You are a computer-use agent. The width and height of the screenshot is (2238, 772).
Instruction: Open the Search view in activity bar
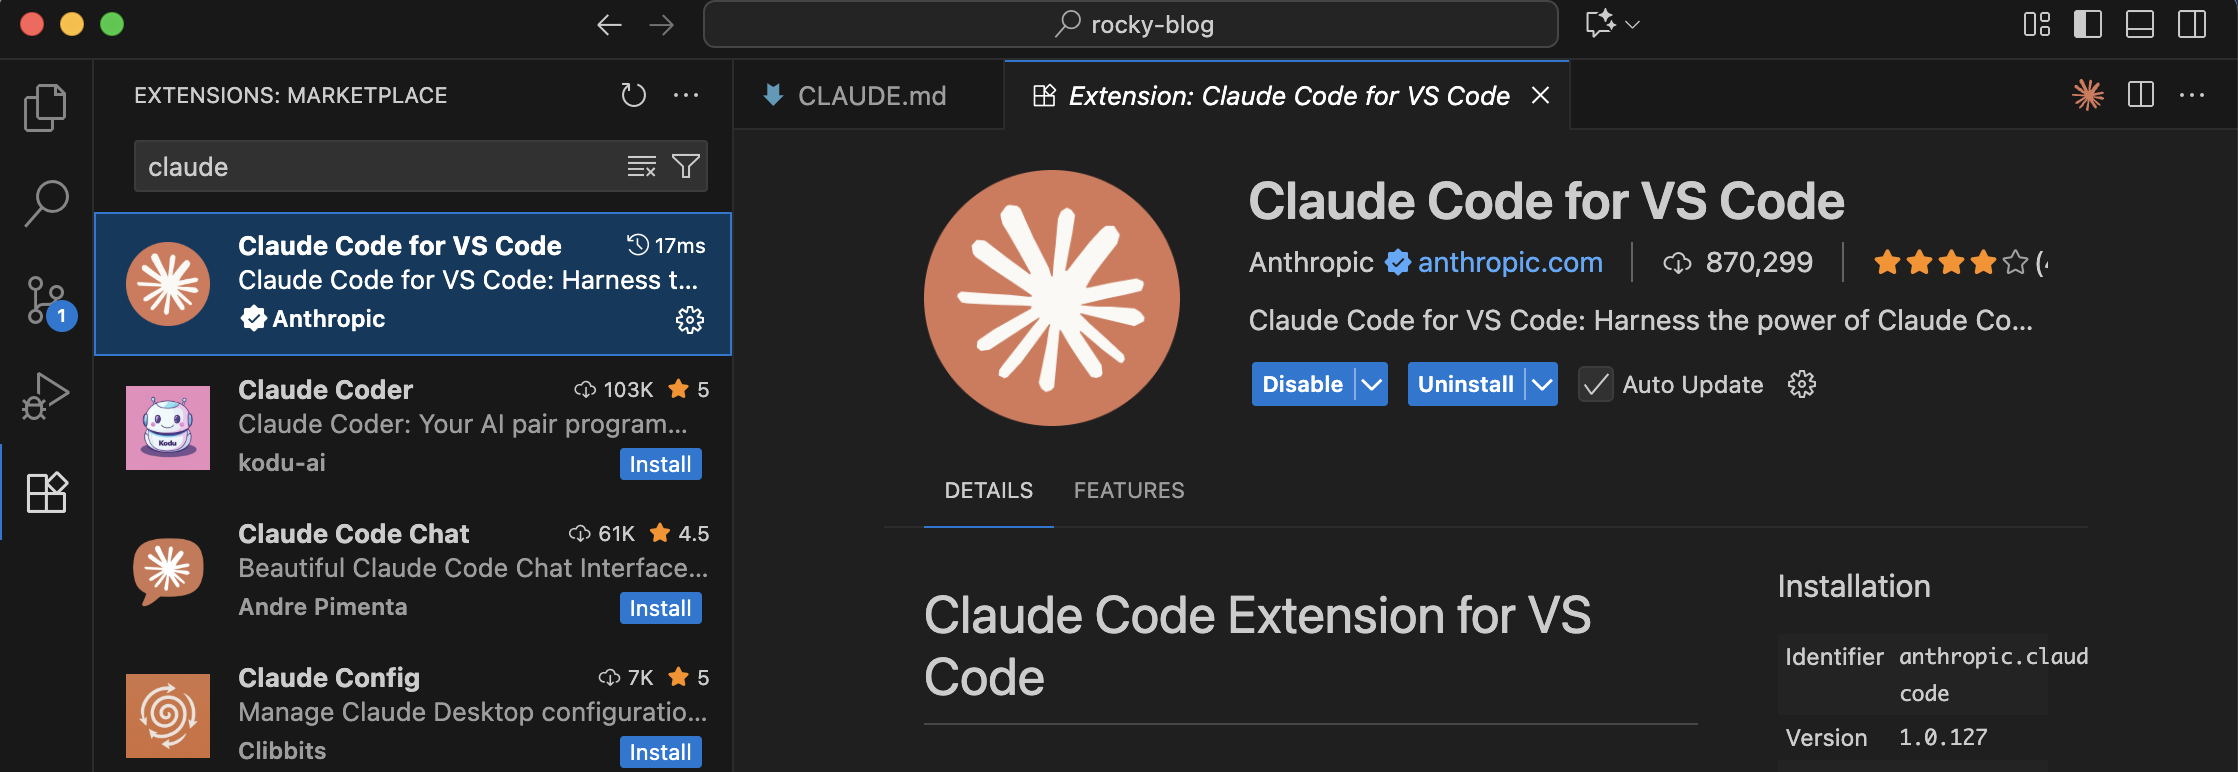coord(45,203)
